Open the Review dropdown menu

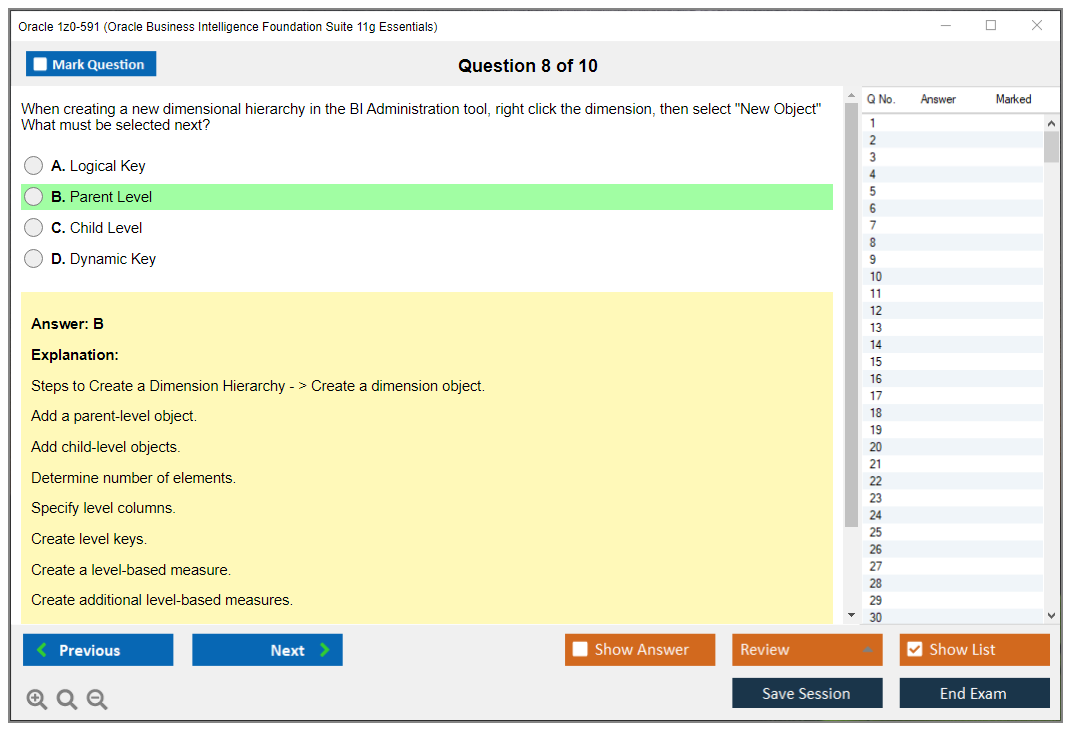(806, 650)
